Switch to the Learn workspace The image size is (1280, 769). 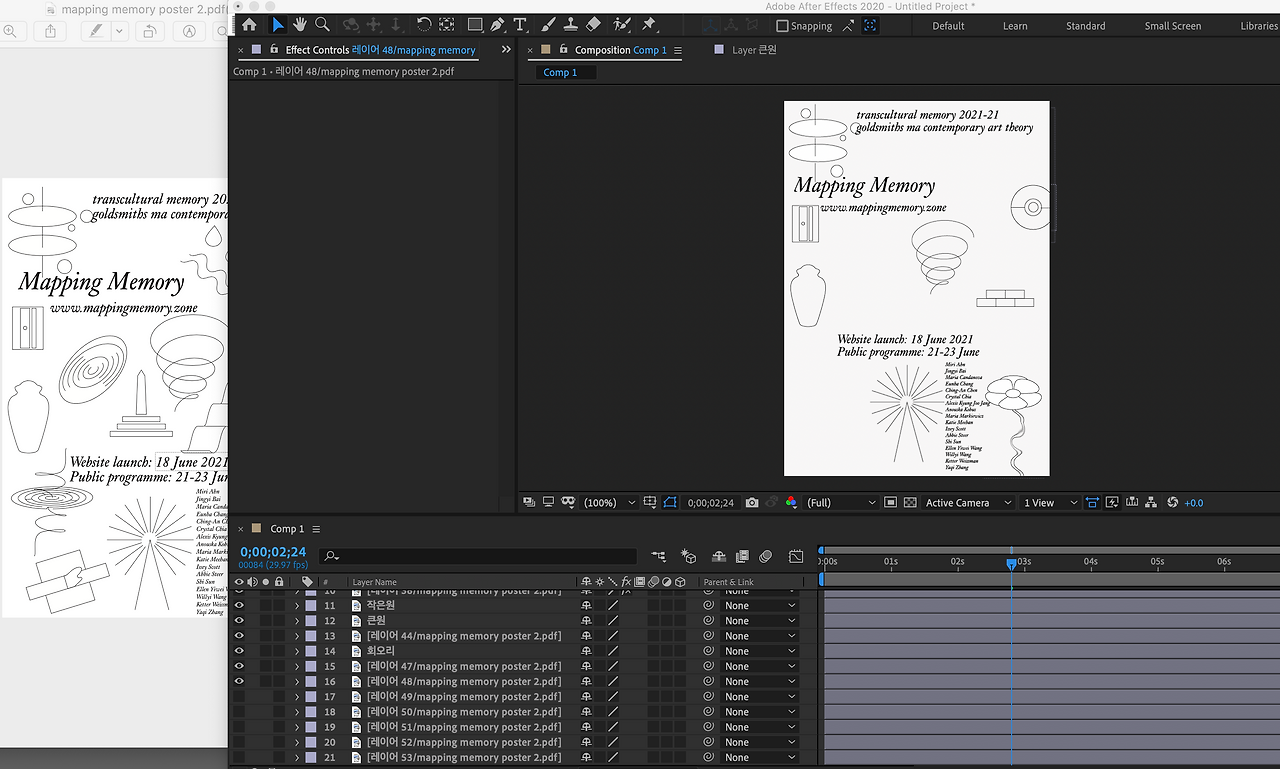[x=1015, y=26]
